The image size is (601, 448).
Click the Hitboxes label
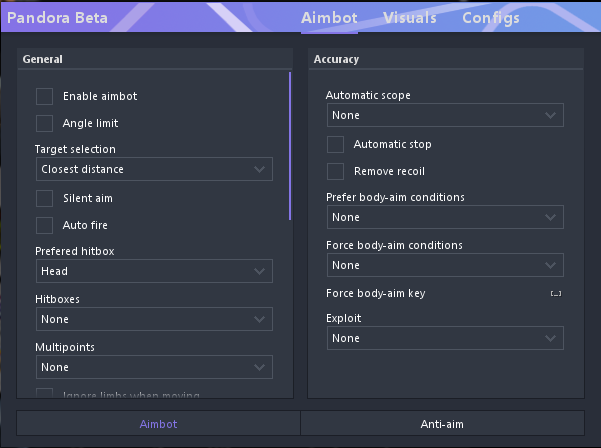(57, 299)
